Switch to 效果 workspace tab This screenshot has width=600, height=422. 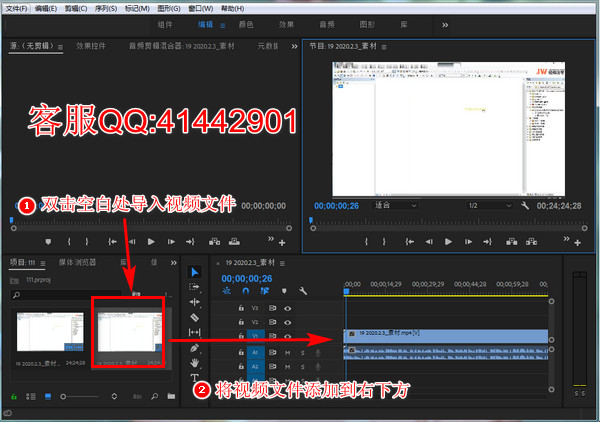point(286,25)
